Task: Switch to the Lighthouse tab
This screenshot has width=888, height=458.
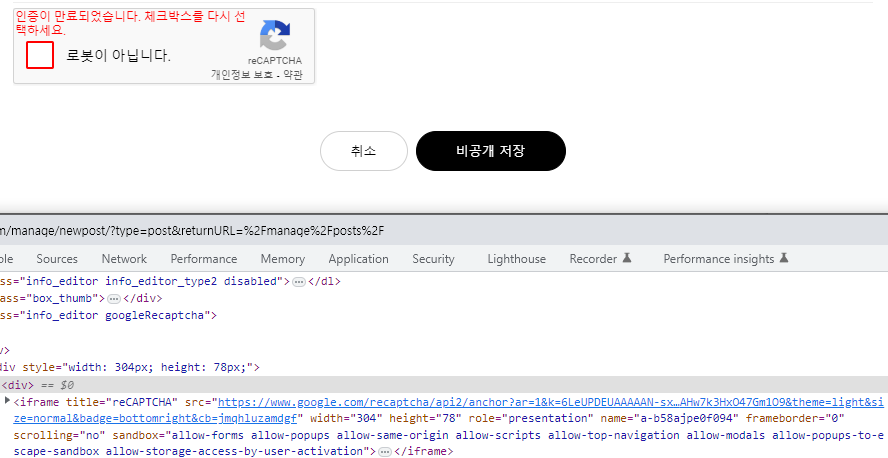Action: (x=516, y=259)
